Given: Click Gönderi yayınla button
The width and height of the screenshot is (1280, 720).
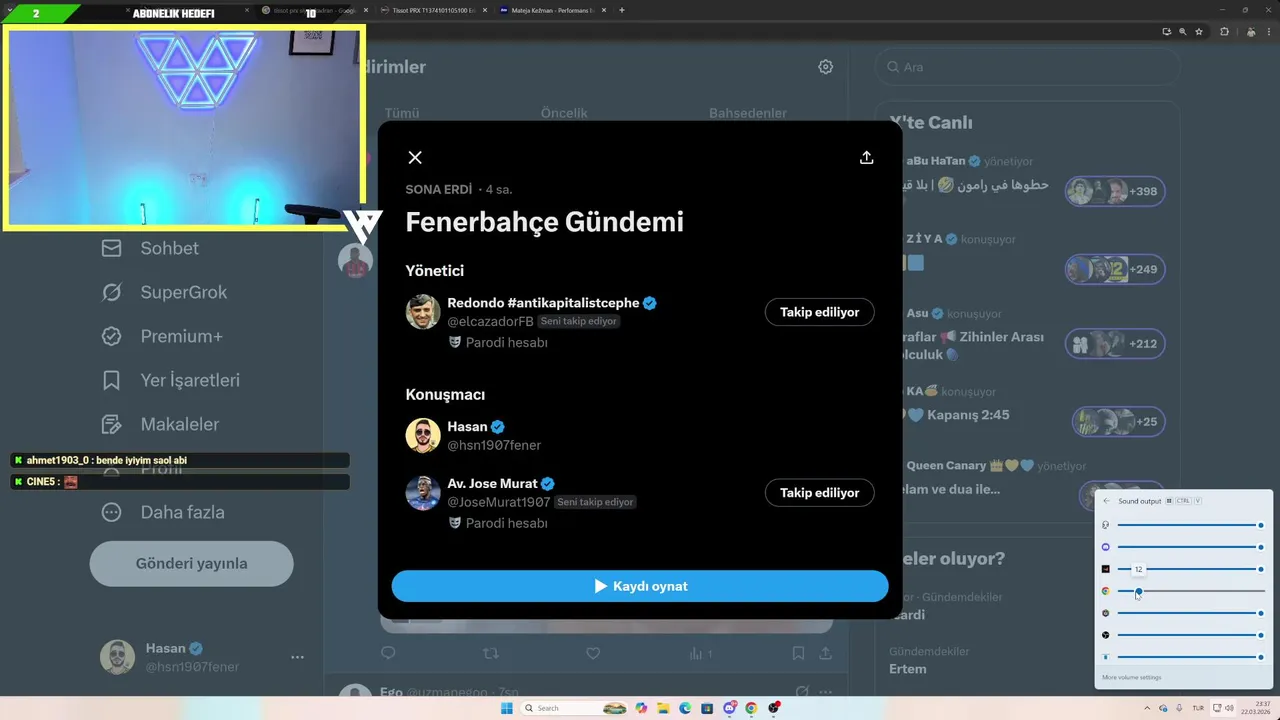Looking at the screenshot, I should click(x=192, y=563).
